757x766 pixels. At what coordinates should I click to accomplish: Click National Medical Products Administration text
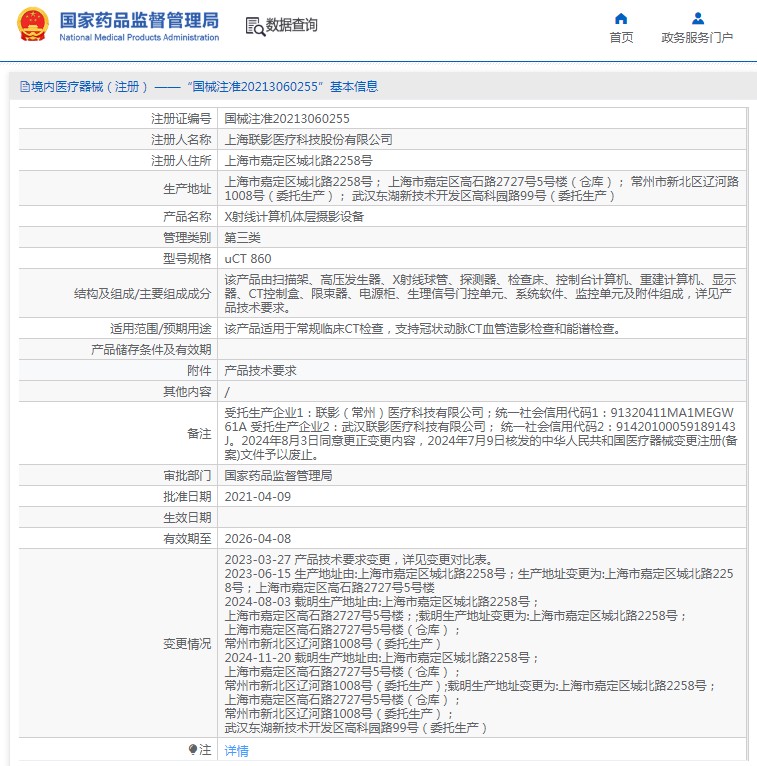click(x=139, y=38)
